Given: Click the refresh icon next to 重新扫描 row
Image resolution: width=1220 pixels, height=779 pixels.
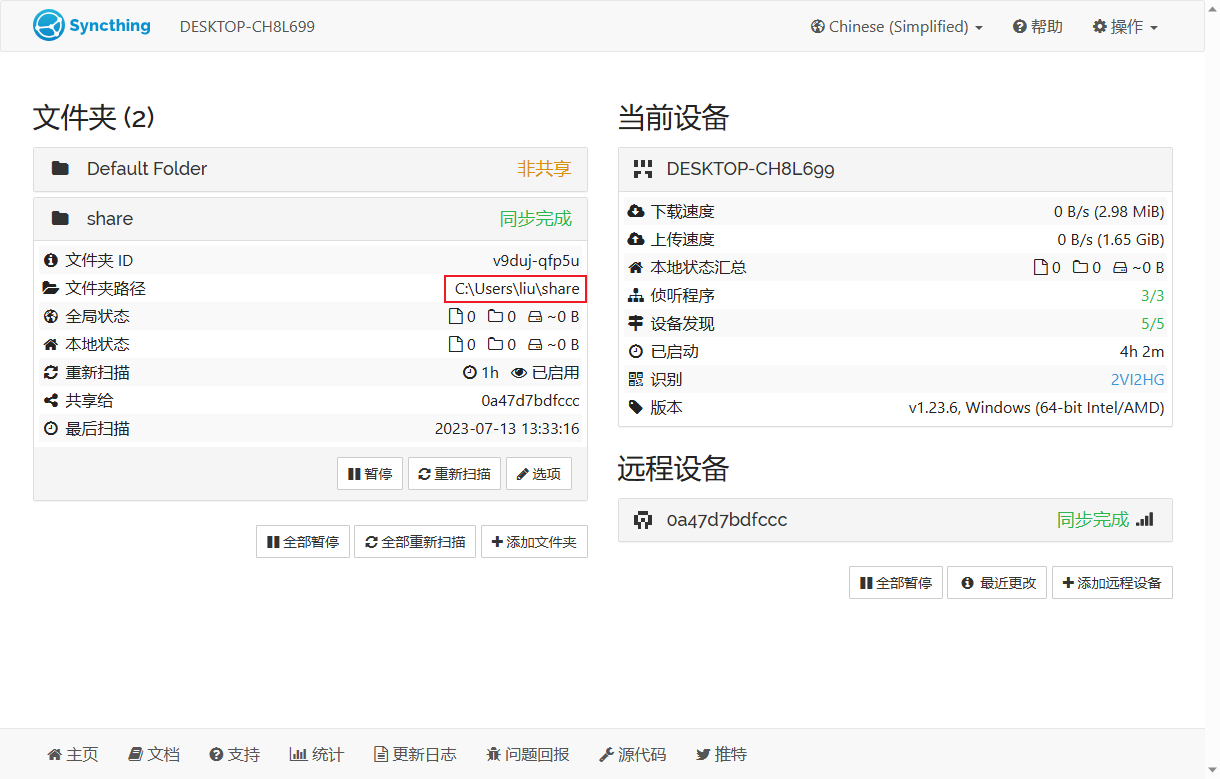Looking at the screenshot, I should pyautogui.click(x=51, y=373).
